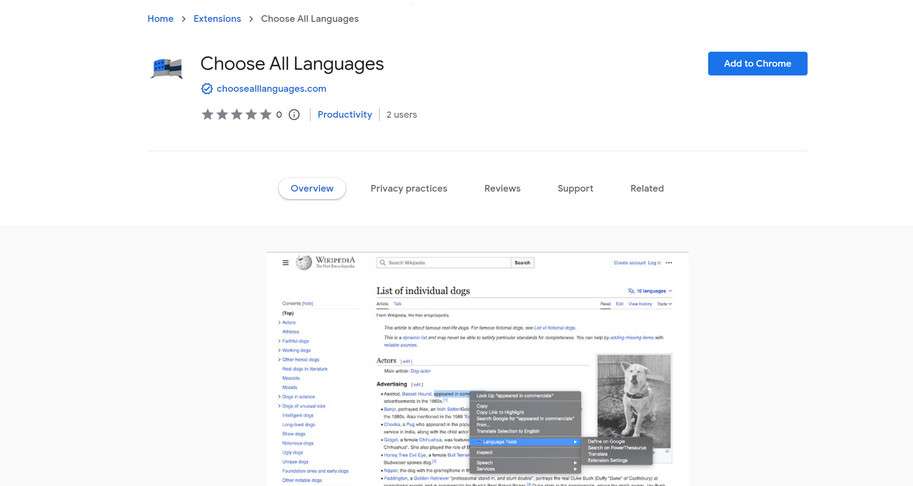913x486 pixels.
Task: Click the Choose All Languages extension logo
Action: (x=167, y=68)
